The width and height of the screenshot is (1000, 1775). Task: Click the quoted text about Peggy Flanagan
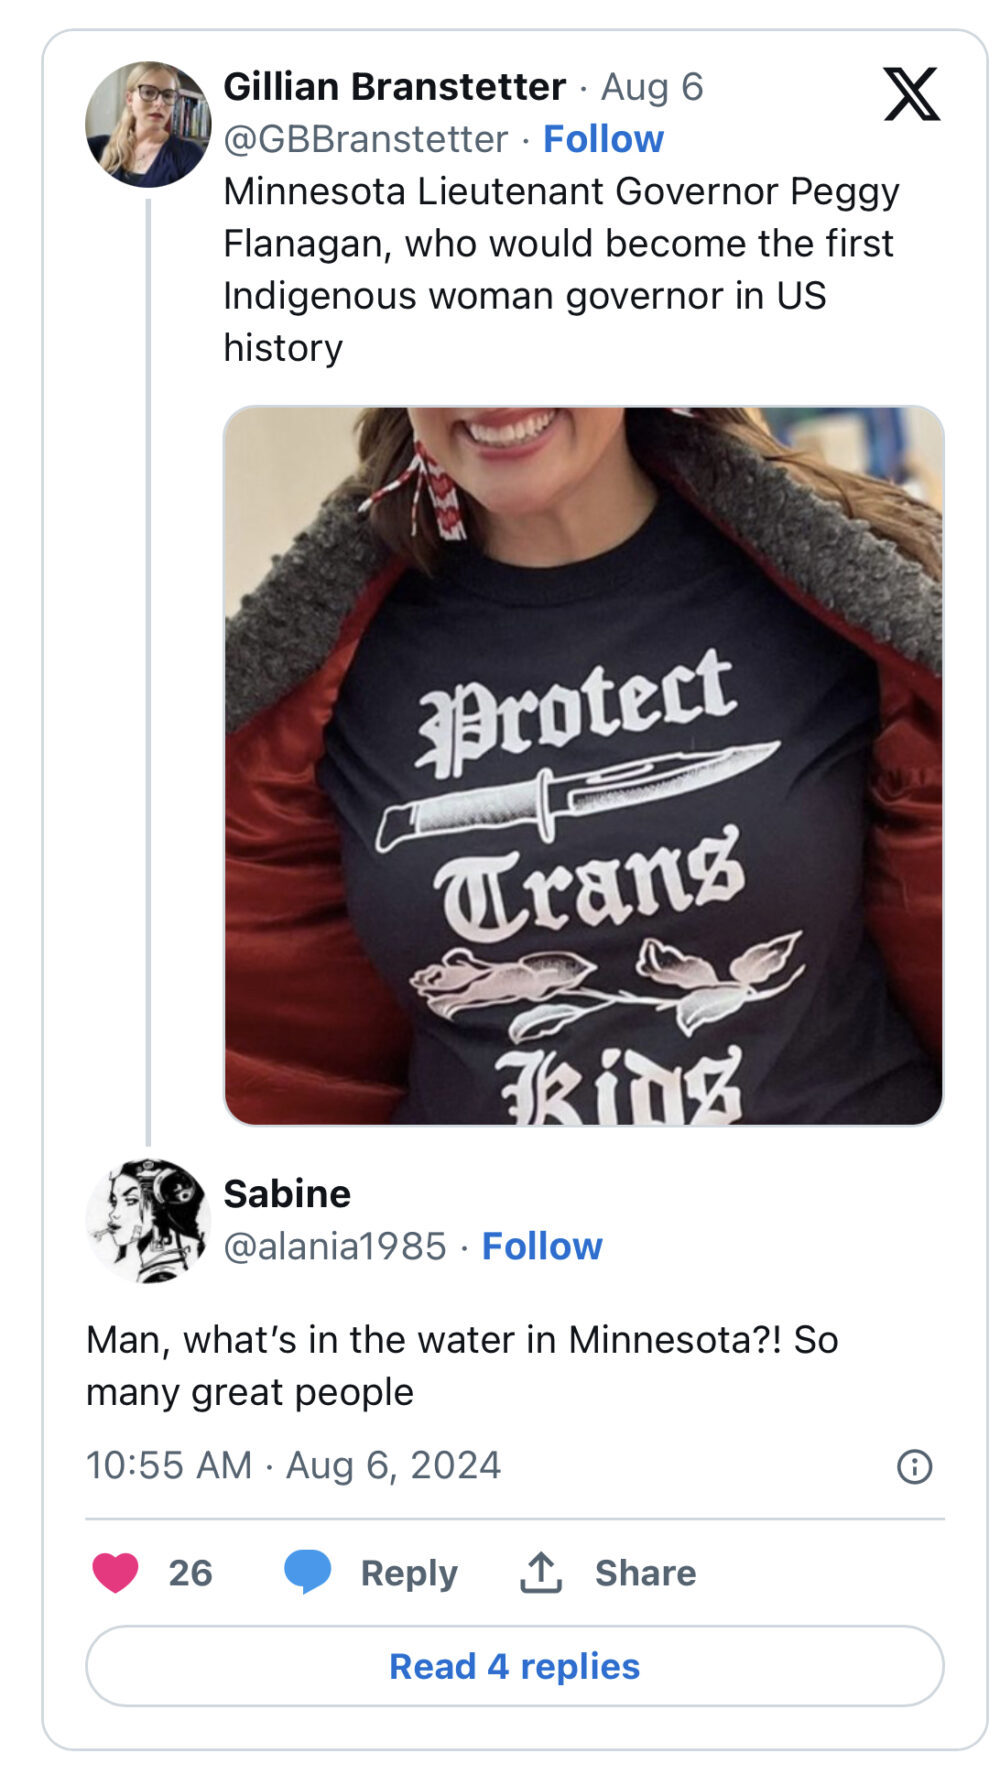coord(560,269)
